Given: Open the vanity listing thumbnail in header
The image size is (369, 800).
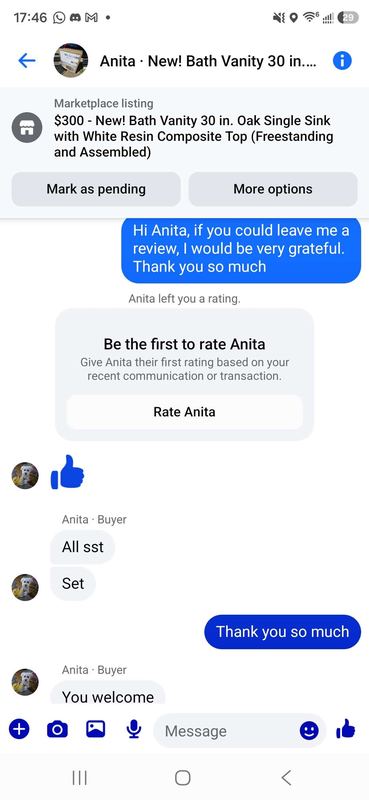Looking at the screenshot, I should (70, 61).
